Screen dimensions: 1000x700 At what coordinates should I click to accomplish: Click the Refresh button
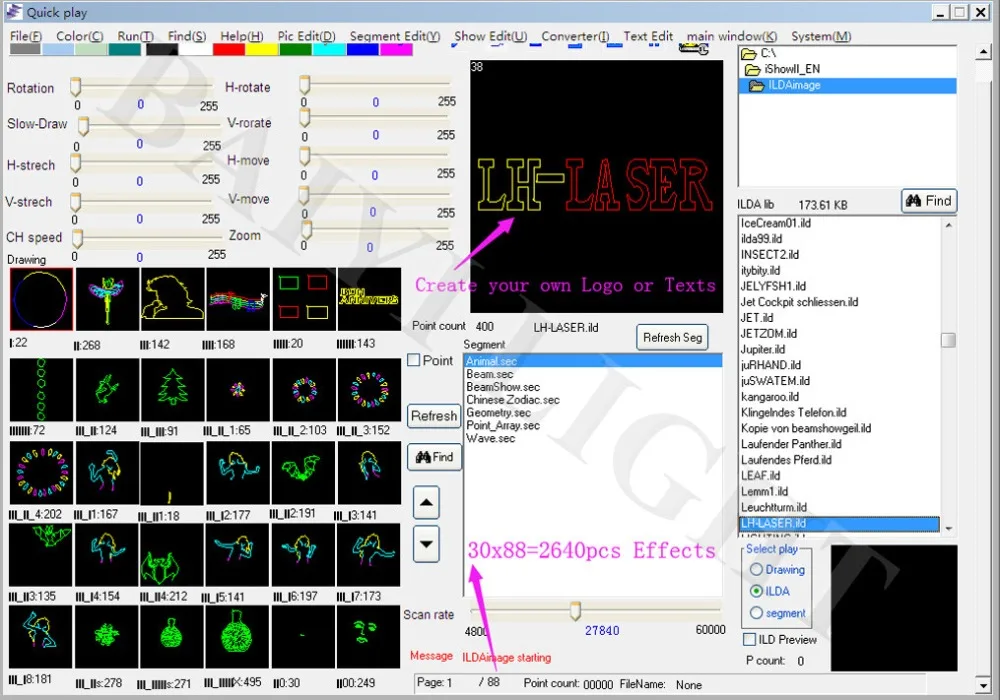(433, 416)
